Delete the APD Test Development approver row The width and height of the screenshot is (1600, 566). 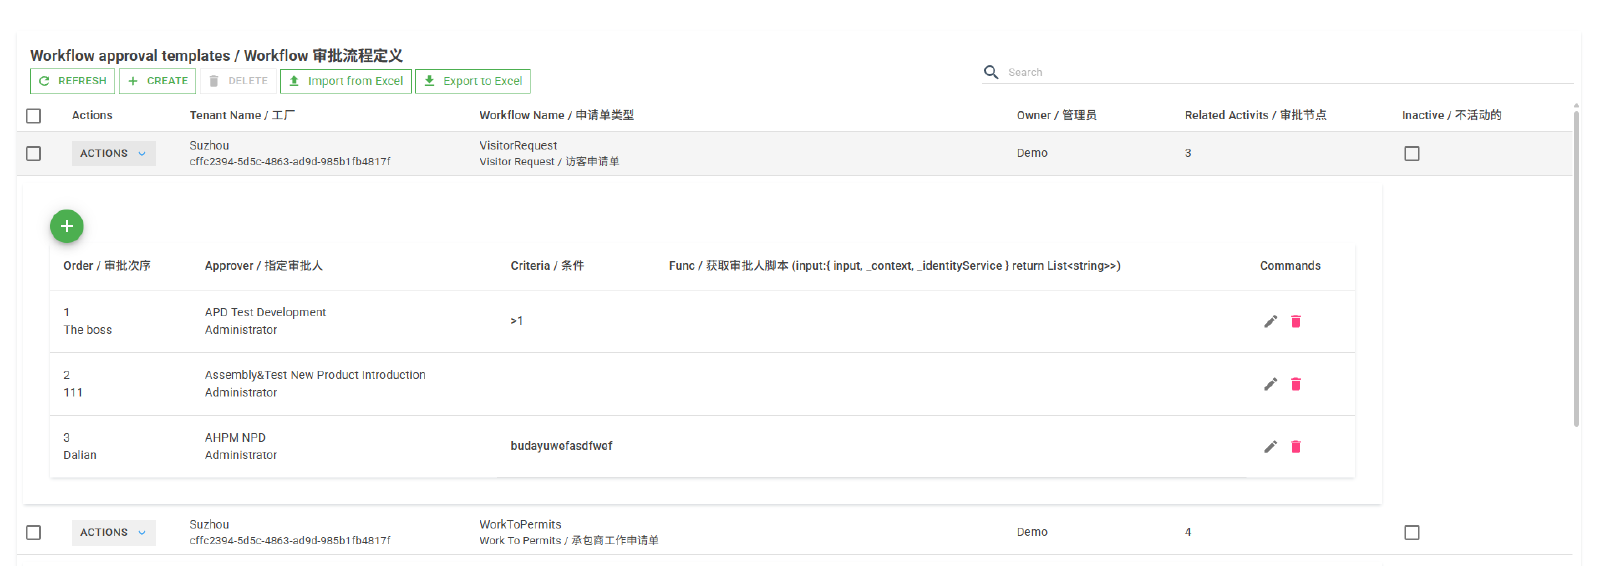point(1296,321)
